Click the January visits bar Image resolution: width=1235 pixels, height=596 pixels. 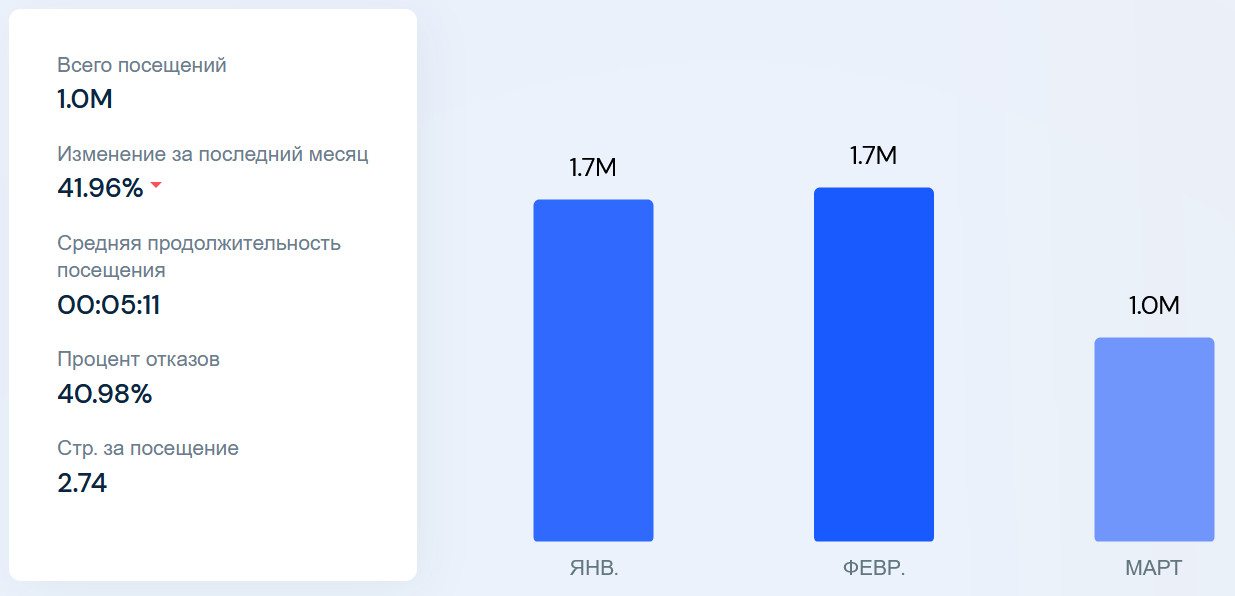point(593,370)
